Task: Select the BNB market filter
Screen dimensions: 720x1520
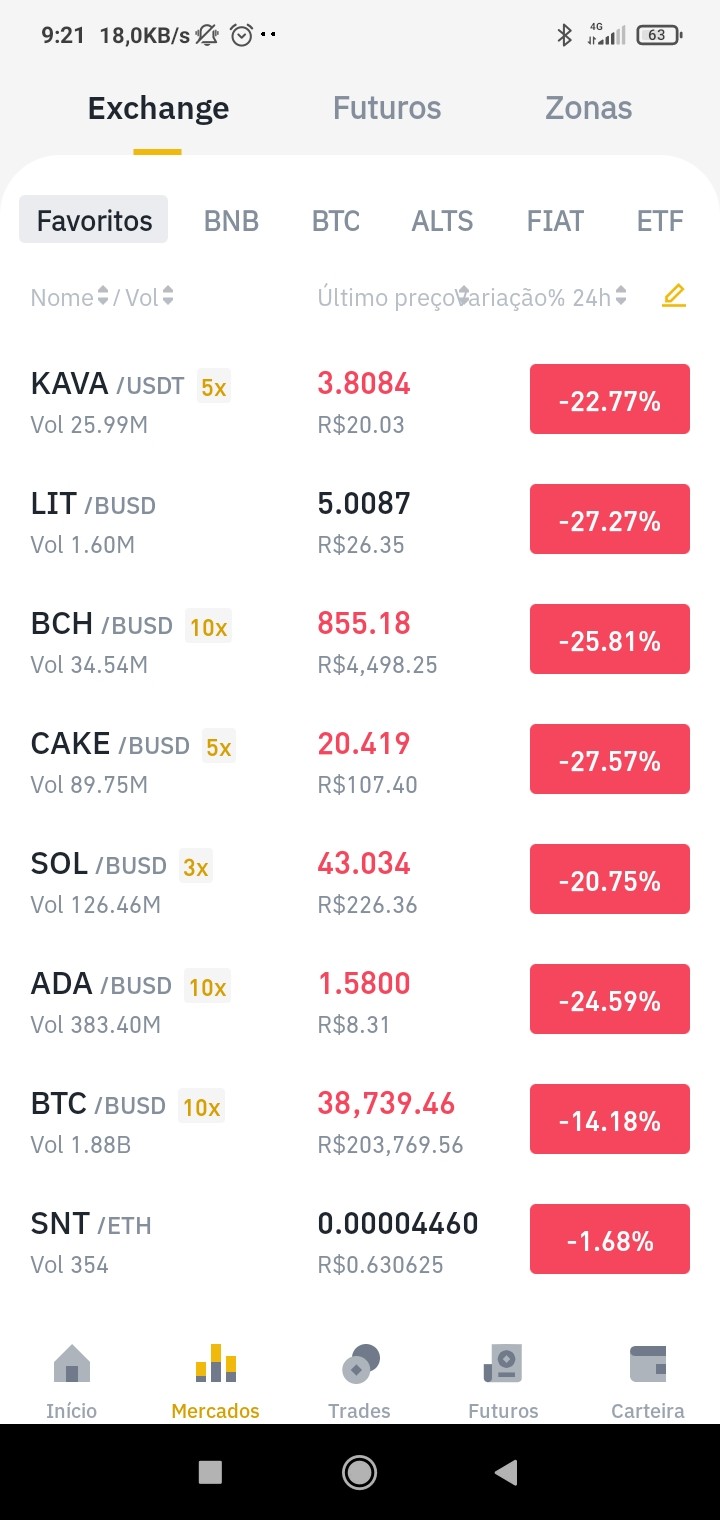Action: point(231,221)
